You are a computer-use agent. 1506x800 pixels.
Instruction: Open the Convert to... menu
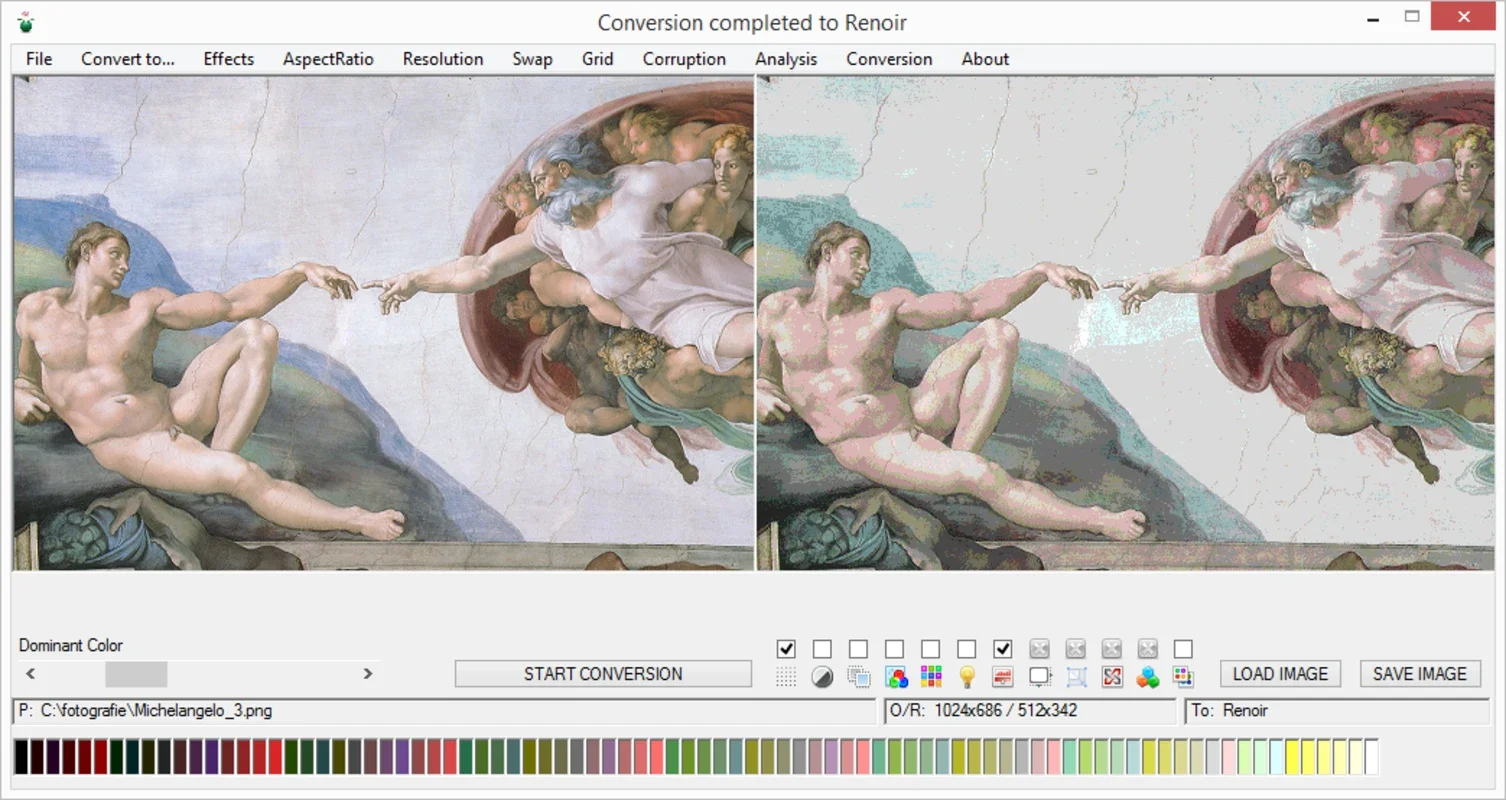click(128, 59)
